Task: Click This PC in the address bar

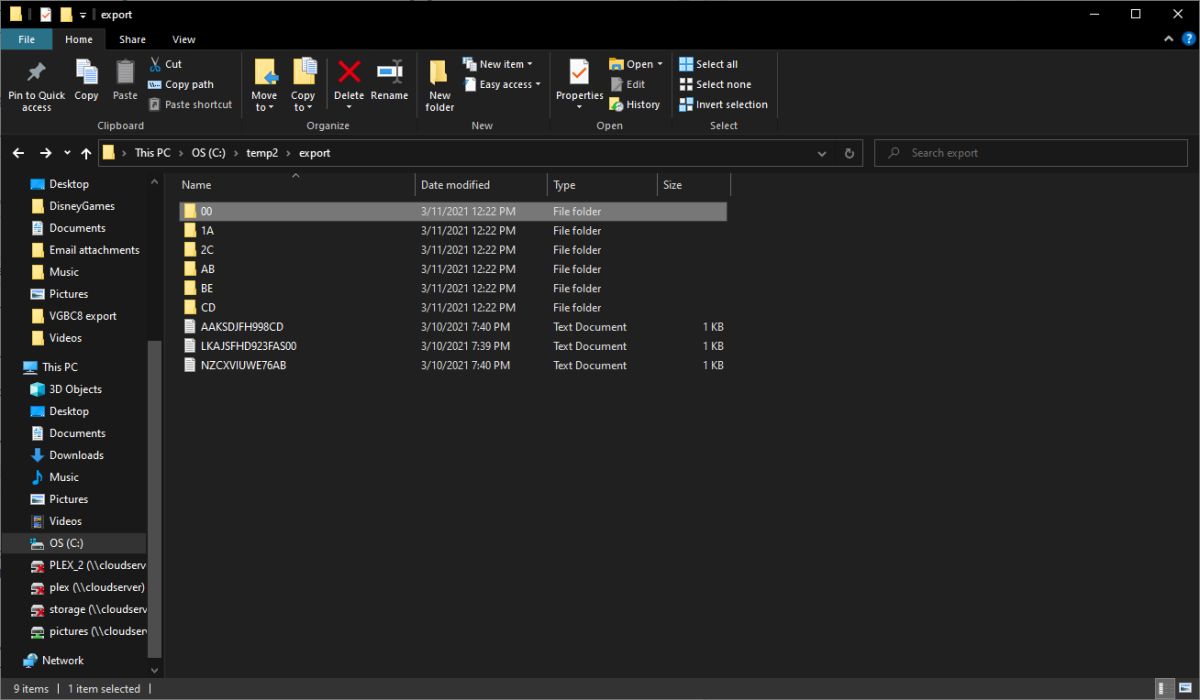Action: [152, 153]
